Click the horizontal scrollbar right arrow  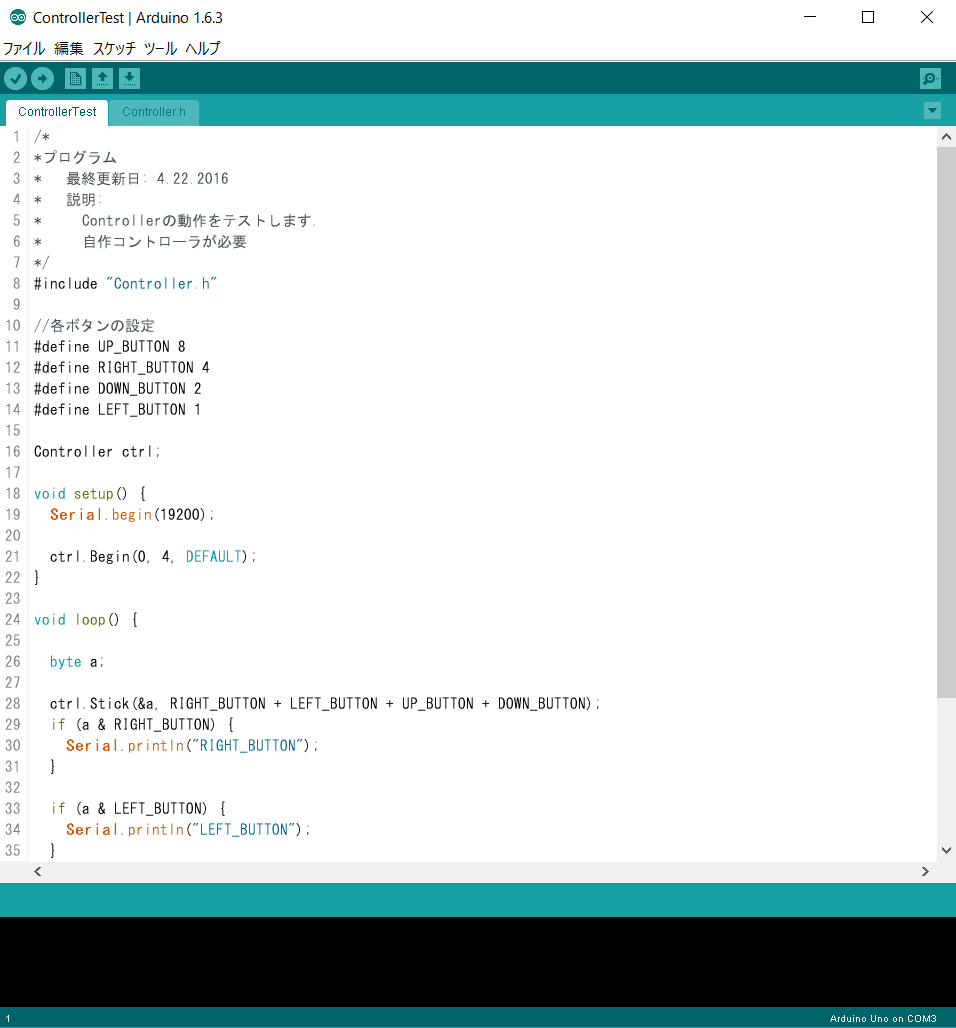[x=925, y=871]
